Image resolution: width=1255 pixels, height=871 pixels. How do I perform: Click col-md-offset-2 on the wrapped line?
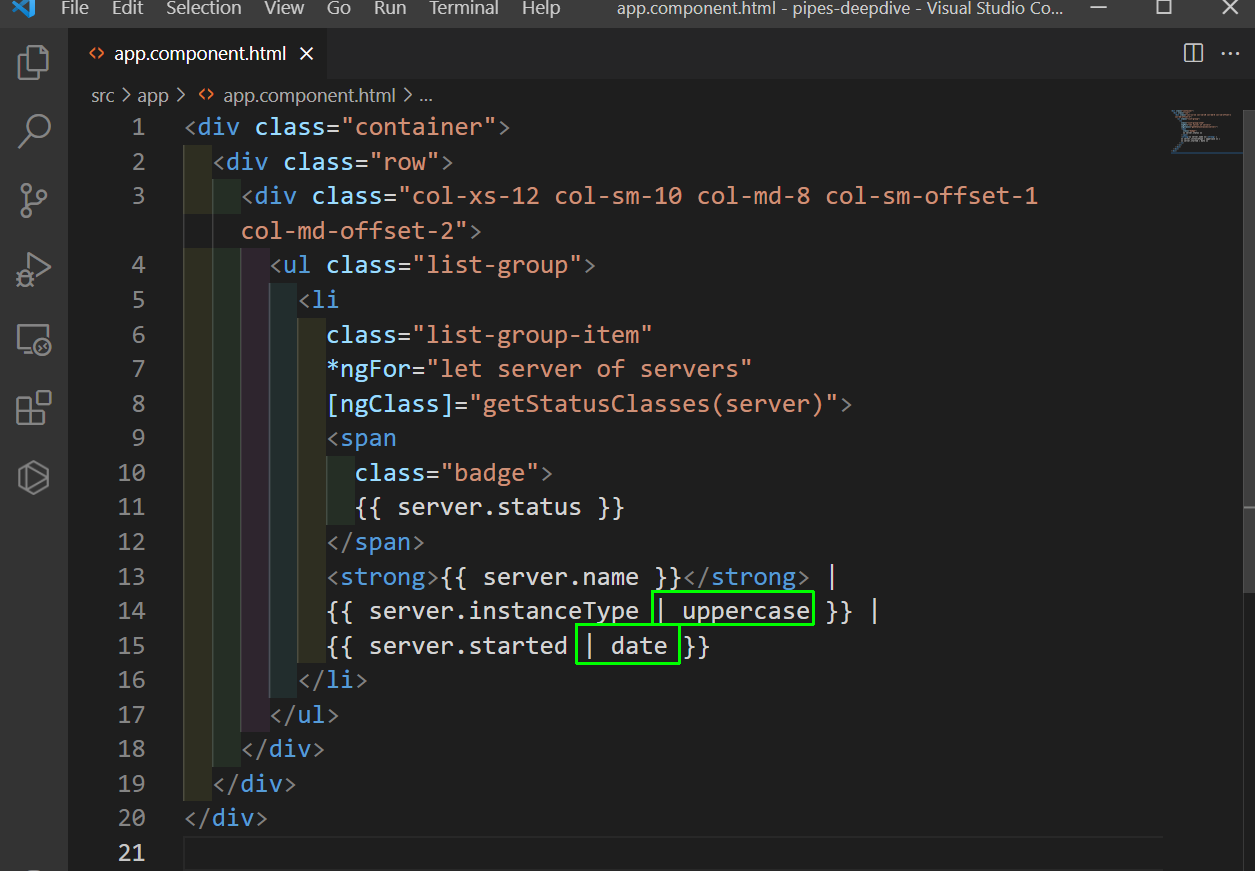pos(348,230)
